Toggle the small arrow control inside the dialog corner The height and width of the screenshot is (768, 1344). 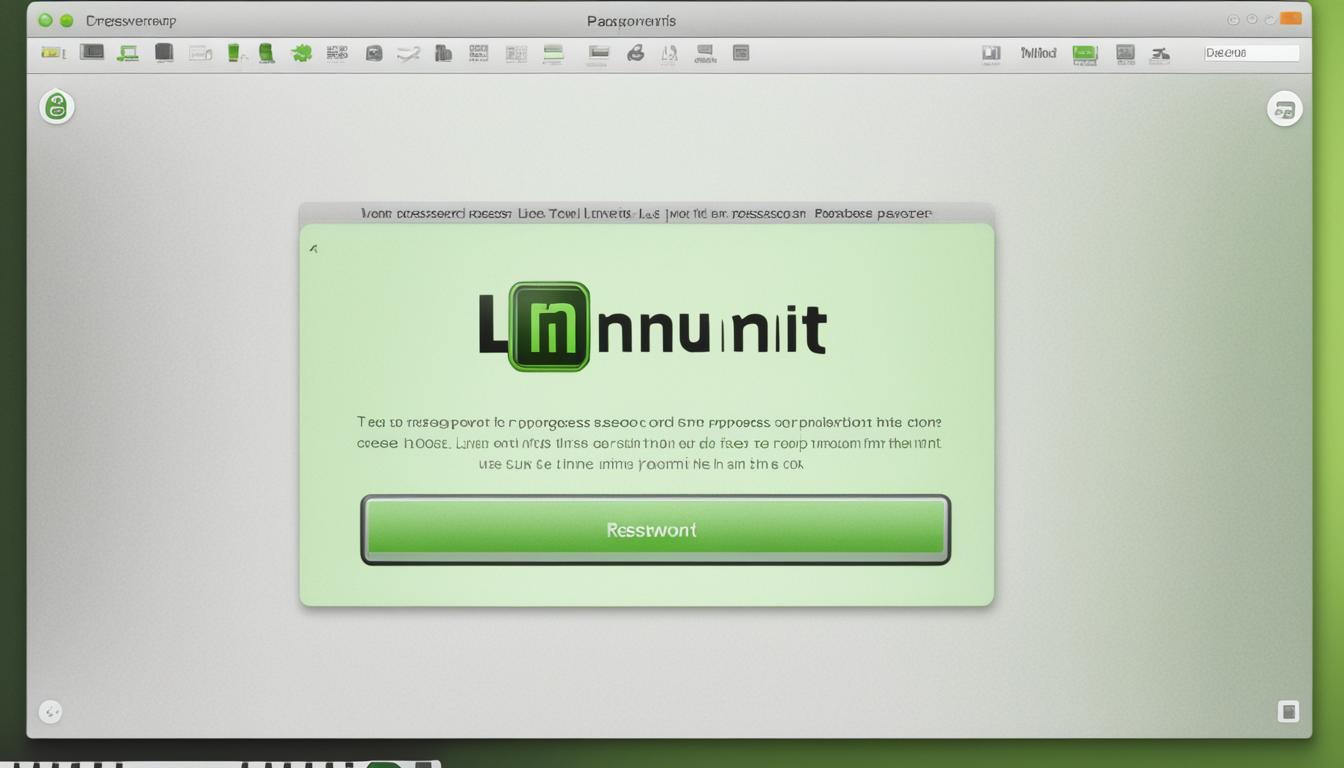point(314,248)
